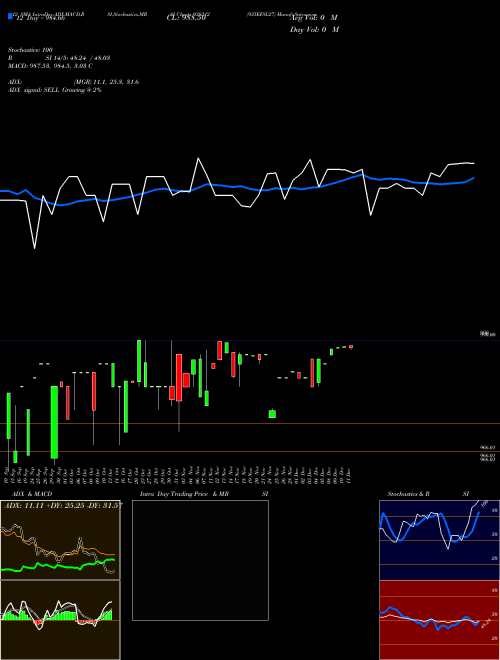Click the 'Stochastics & R' panel title
Screen dimensions: 500x660
pos(408,494)
